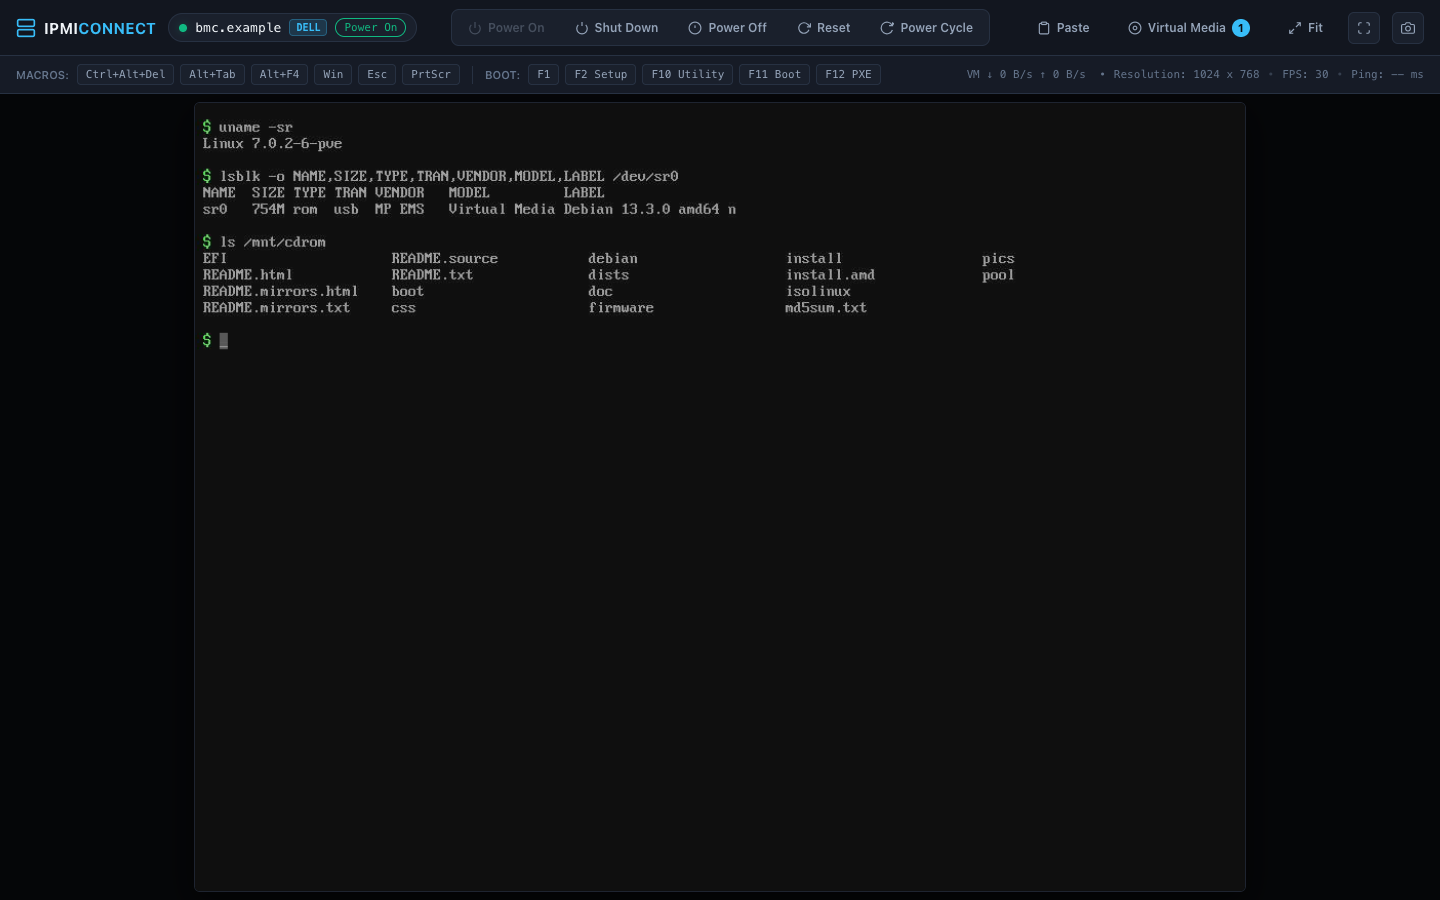This screenshot has width=1440, height=900.
Task: Send F11 Boot key
Action: pyautogui.click(x=774, y=75)
